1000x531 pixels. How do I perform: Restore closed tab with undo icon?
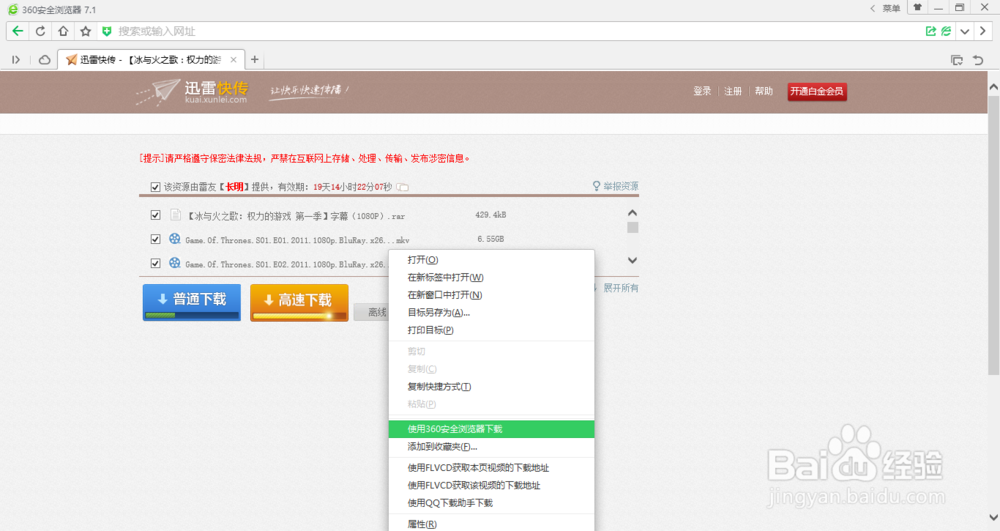978,60
